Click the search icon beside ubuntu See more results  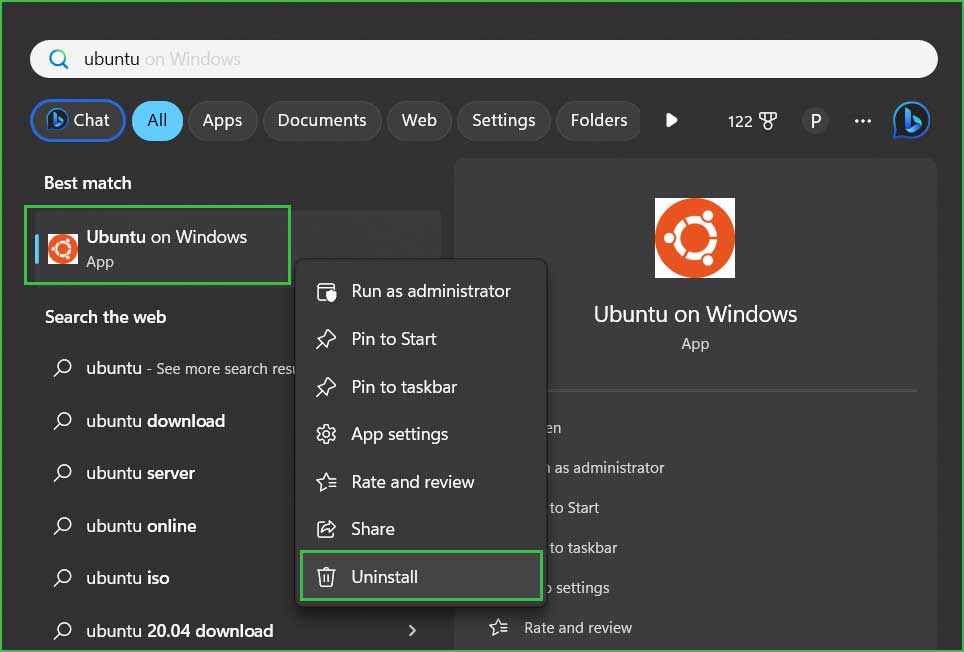pyautogui.click(x=62, y=368)
